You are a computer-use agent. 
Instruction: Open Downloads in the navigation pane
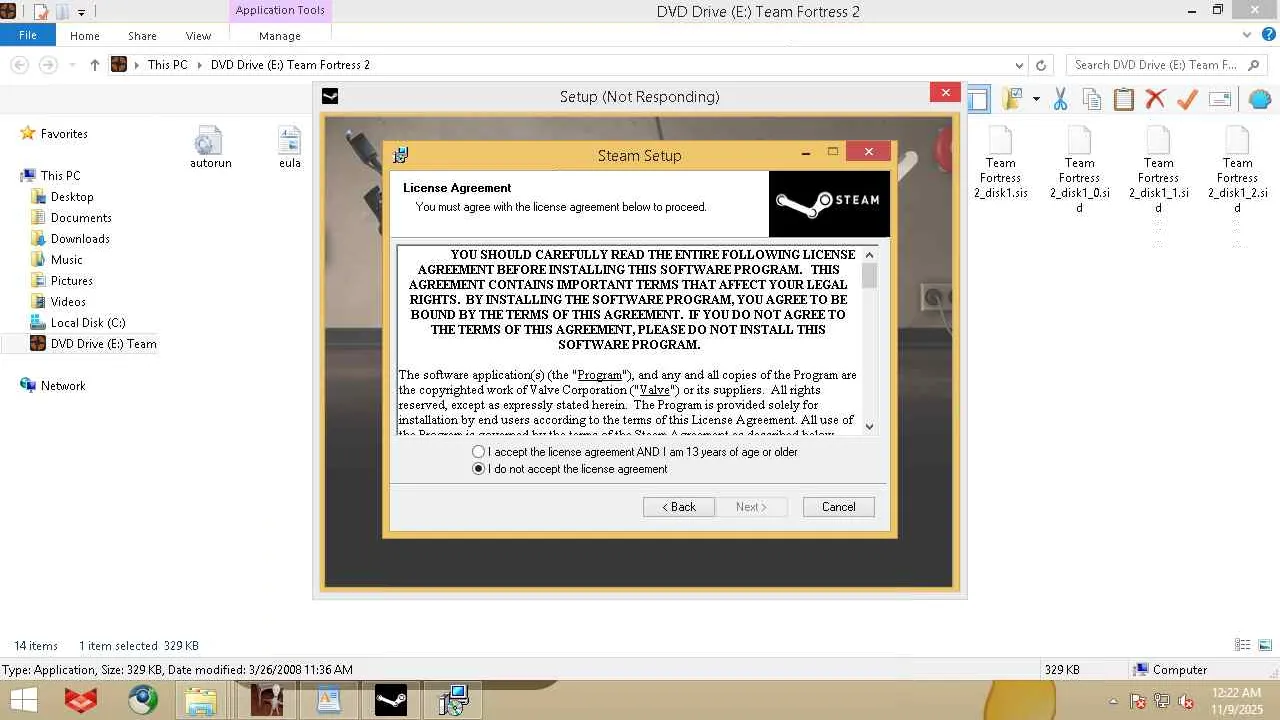pos(80,239)
